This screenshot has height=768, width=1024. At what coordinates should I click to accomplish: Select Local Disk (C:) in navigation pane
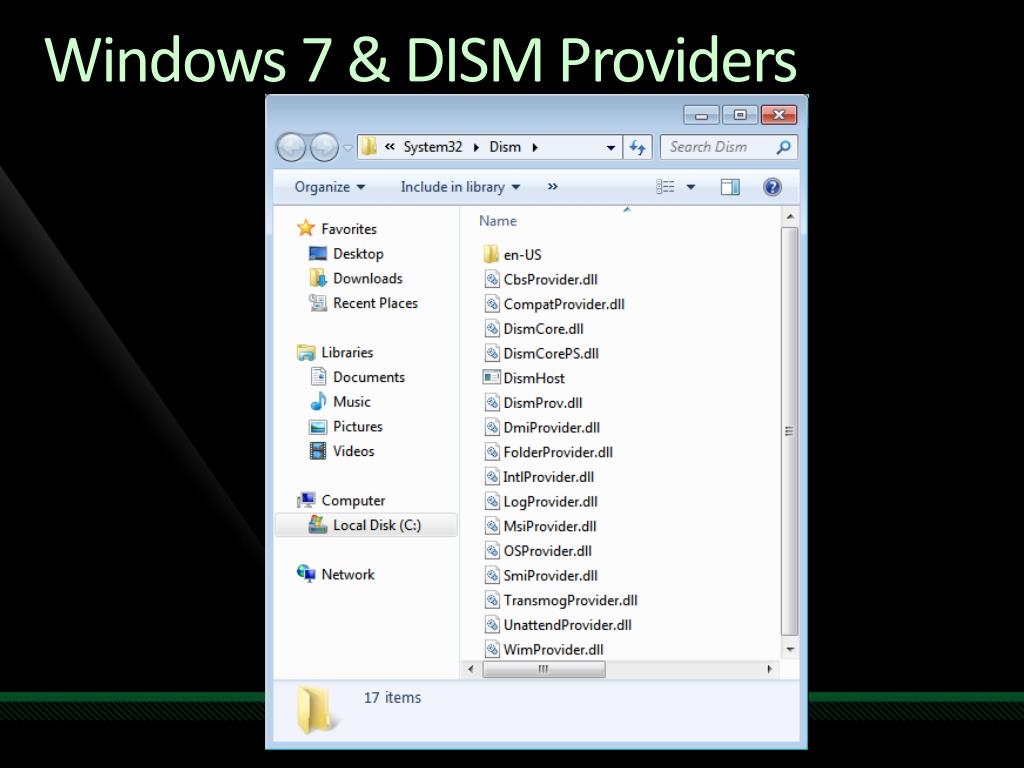tap(366, 526)
